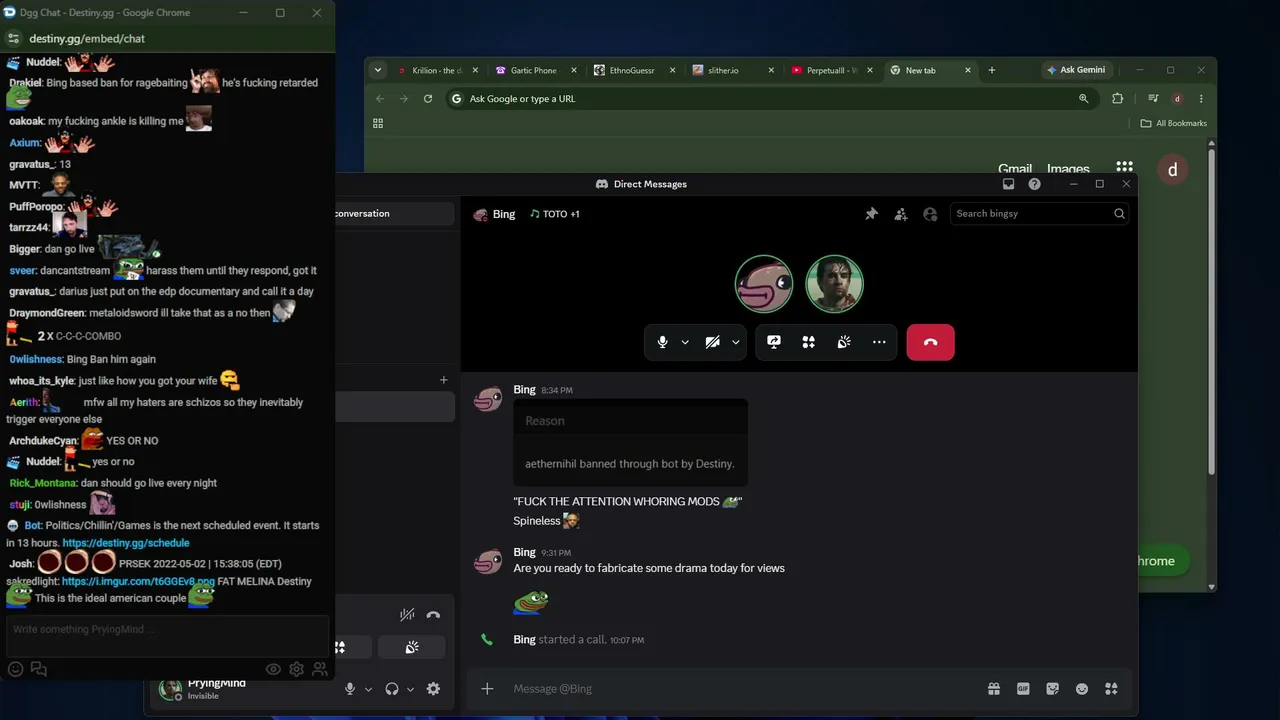The height and width of the screenshot is (720, 1280).
Task: Open a new Chrome tab with the plus button
Action: click(992, 70)
